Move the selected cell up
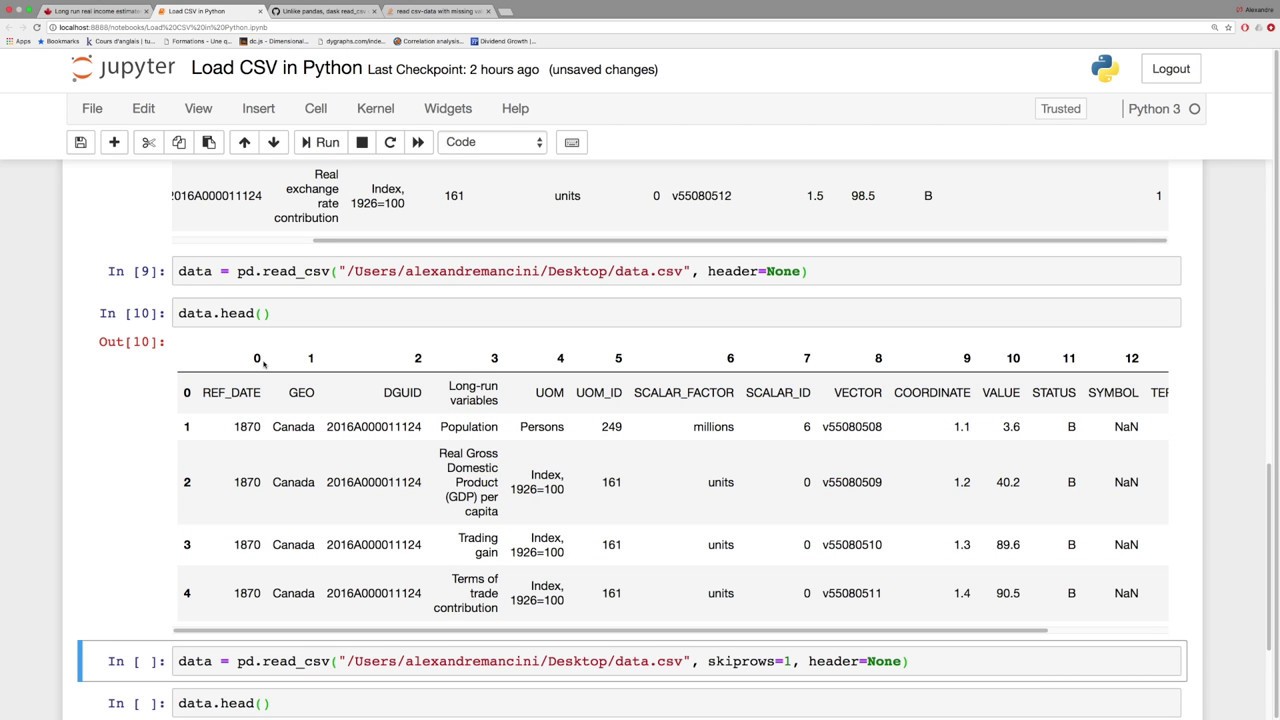This screenshot has height=720, width=1280. point(244,142)
